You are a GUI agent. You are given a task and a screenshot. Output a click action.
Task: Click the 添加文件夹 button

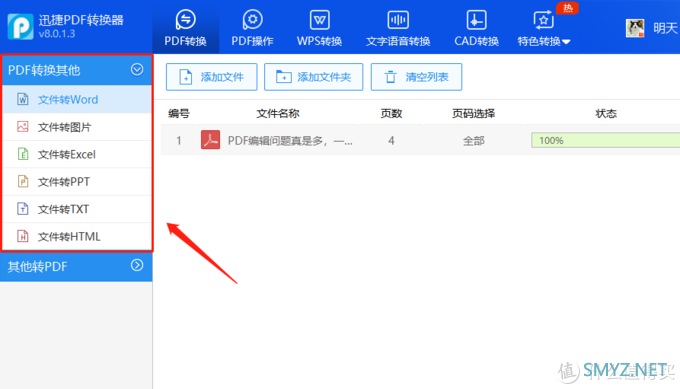(x=314, y=77)
